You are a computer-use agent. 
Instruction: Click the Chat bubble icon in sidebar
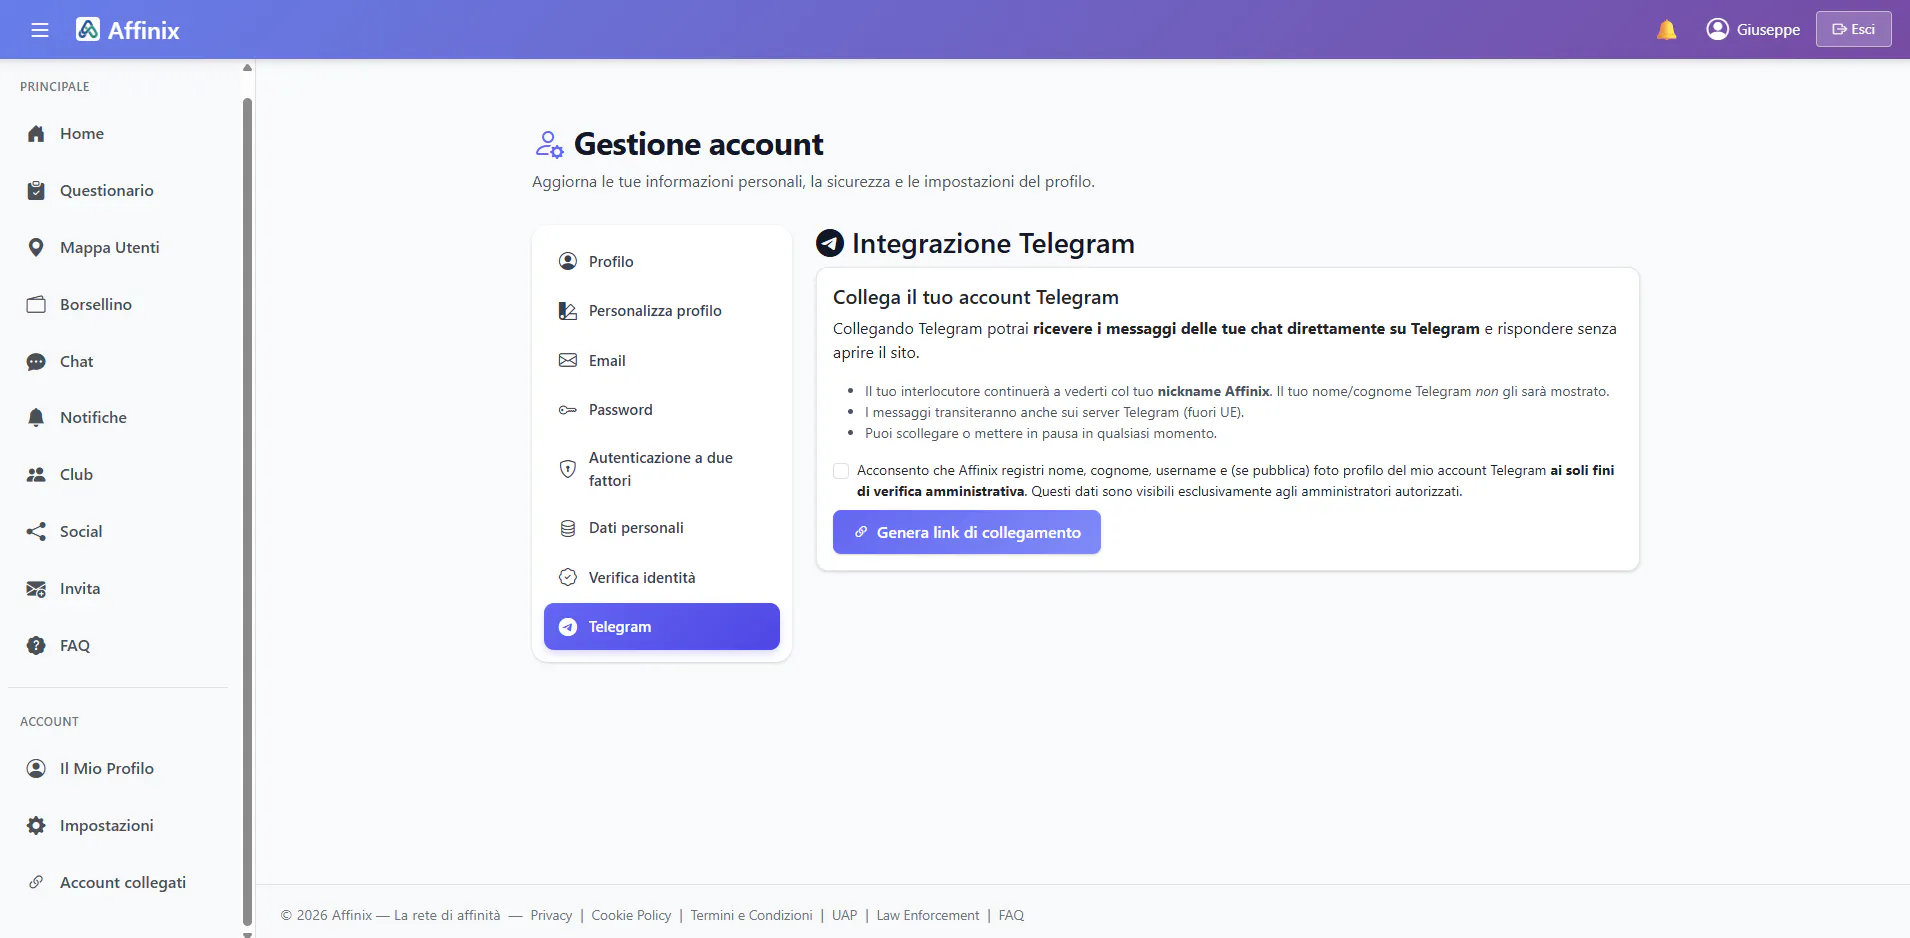coord(36,362)
